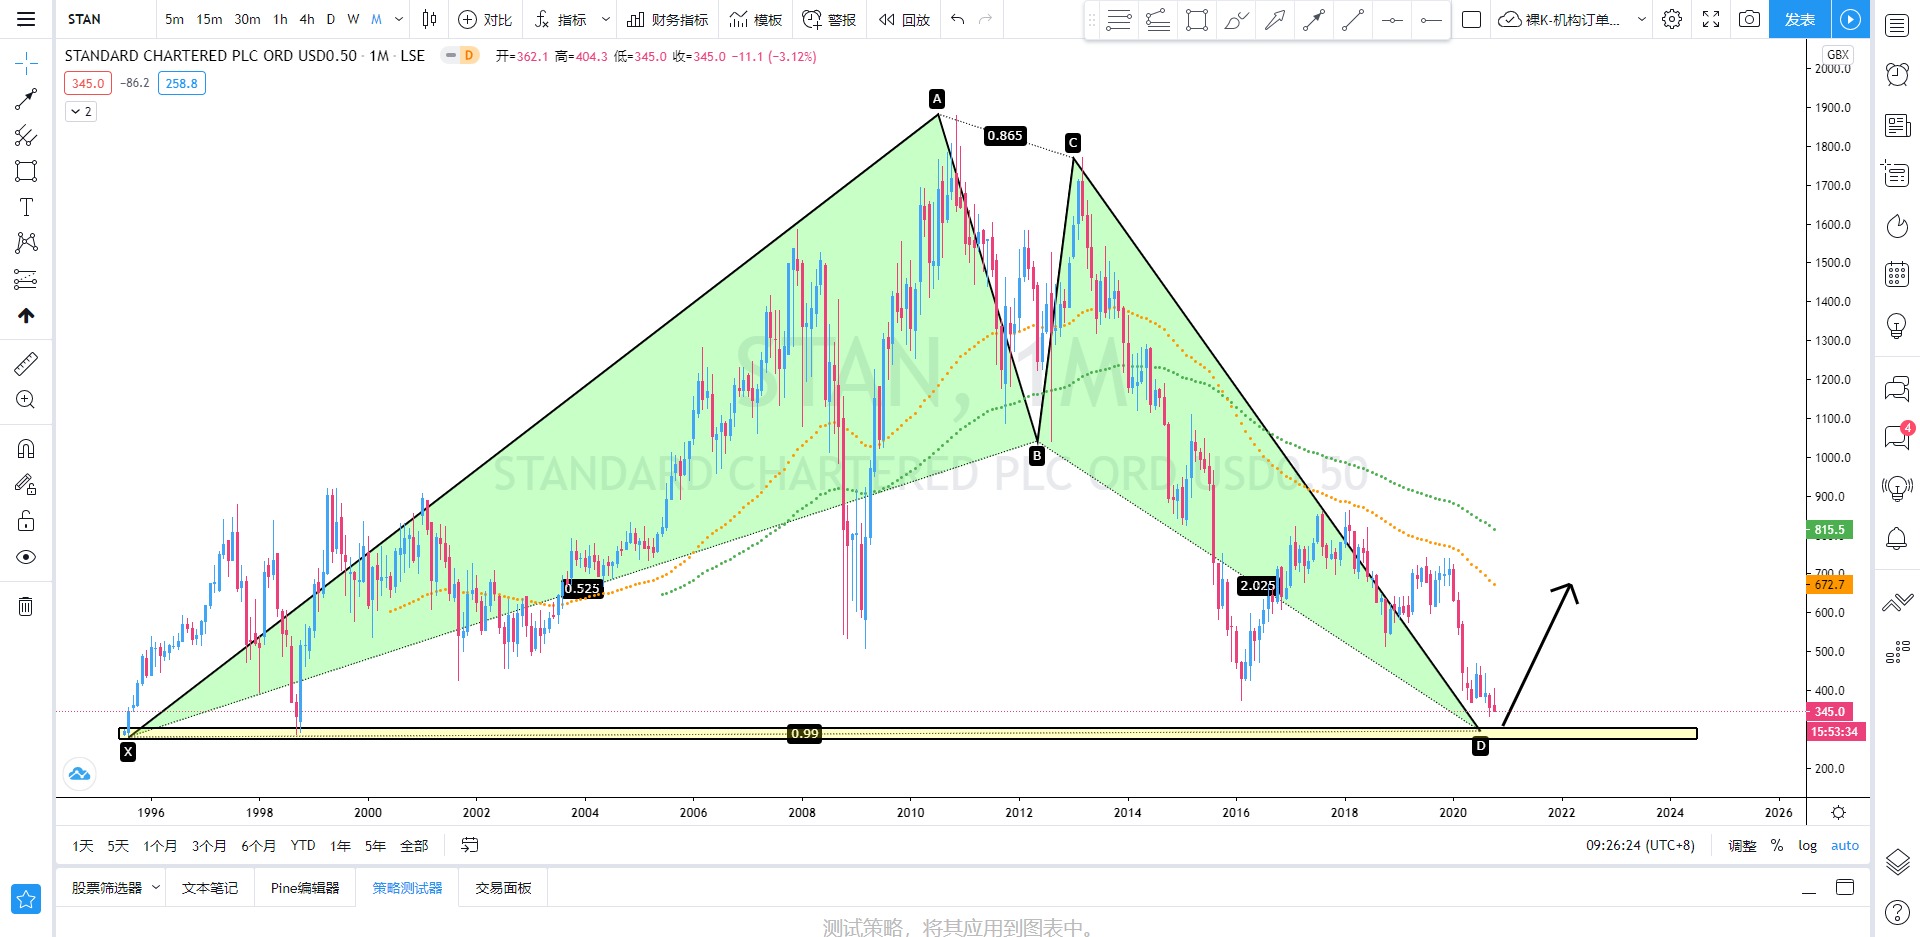The image size is (1920, 937).
Task: Open the watchlist panel in right sidebar
Action: tap(1897, 25)
